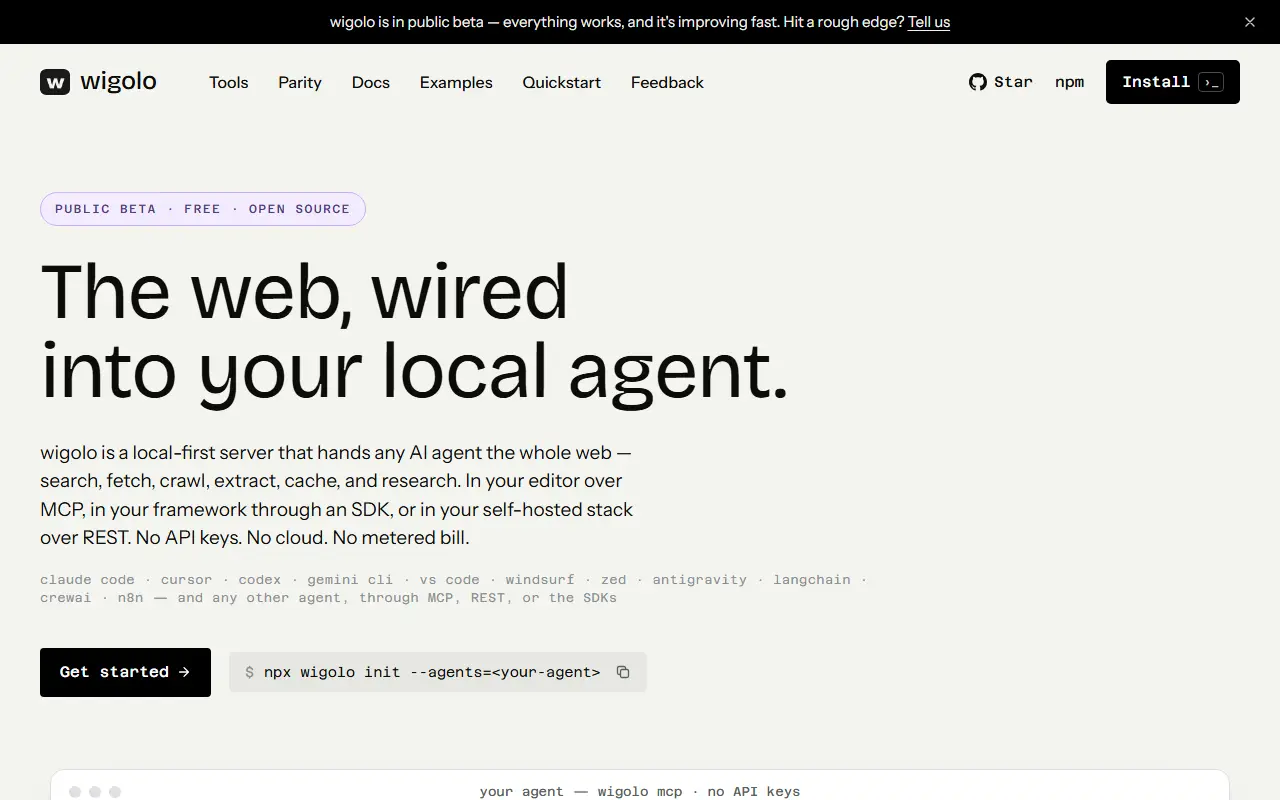Open the Parity nav item
The image size is (1280, 800).
pyautogui.click(x=300, y=82)
